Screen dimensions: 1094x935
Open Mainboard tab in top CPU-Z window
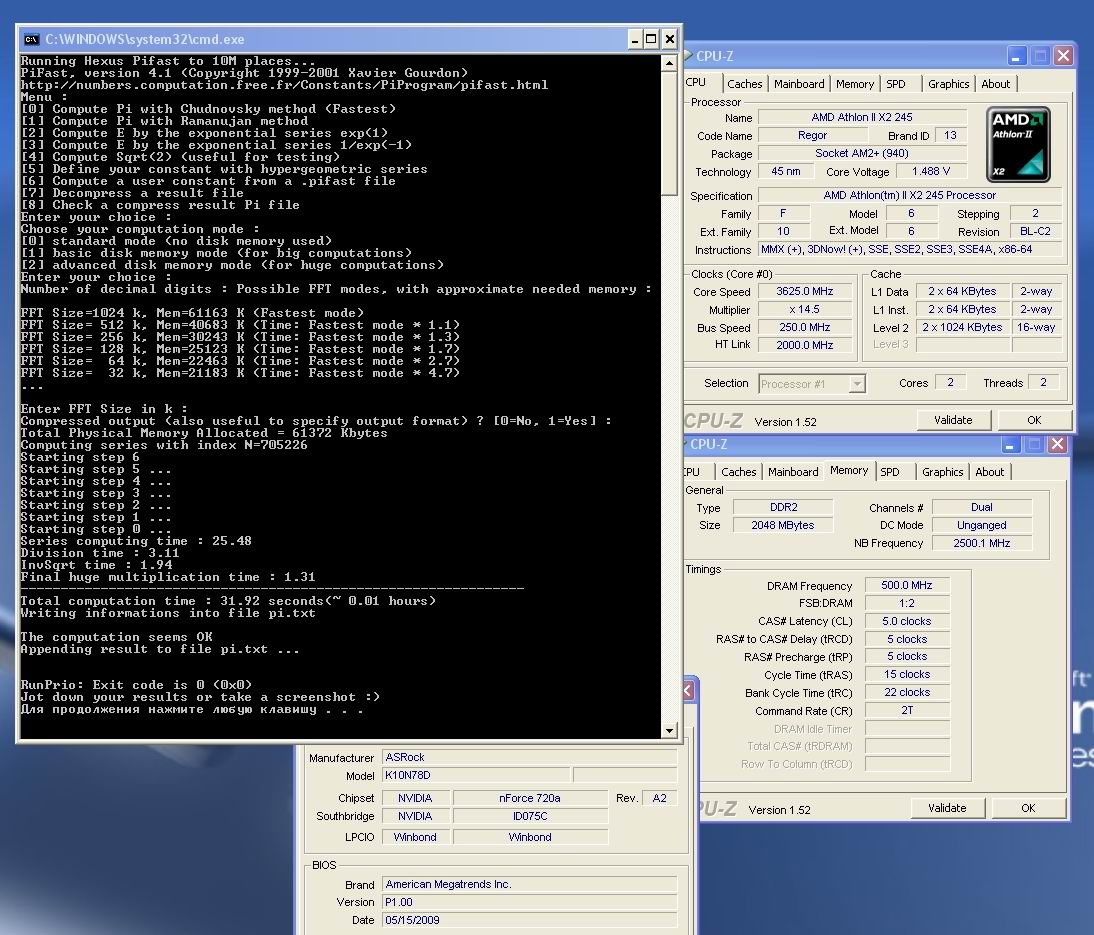799,84
